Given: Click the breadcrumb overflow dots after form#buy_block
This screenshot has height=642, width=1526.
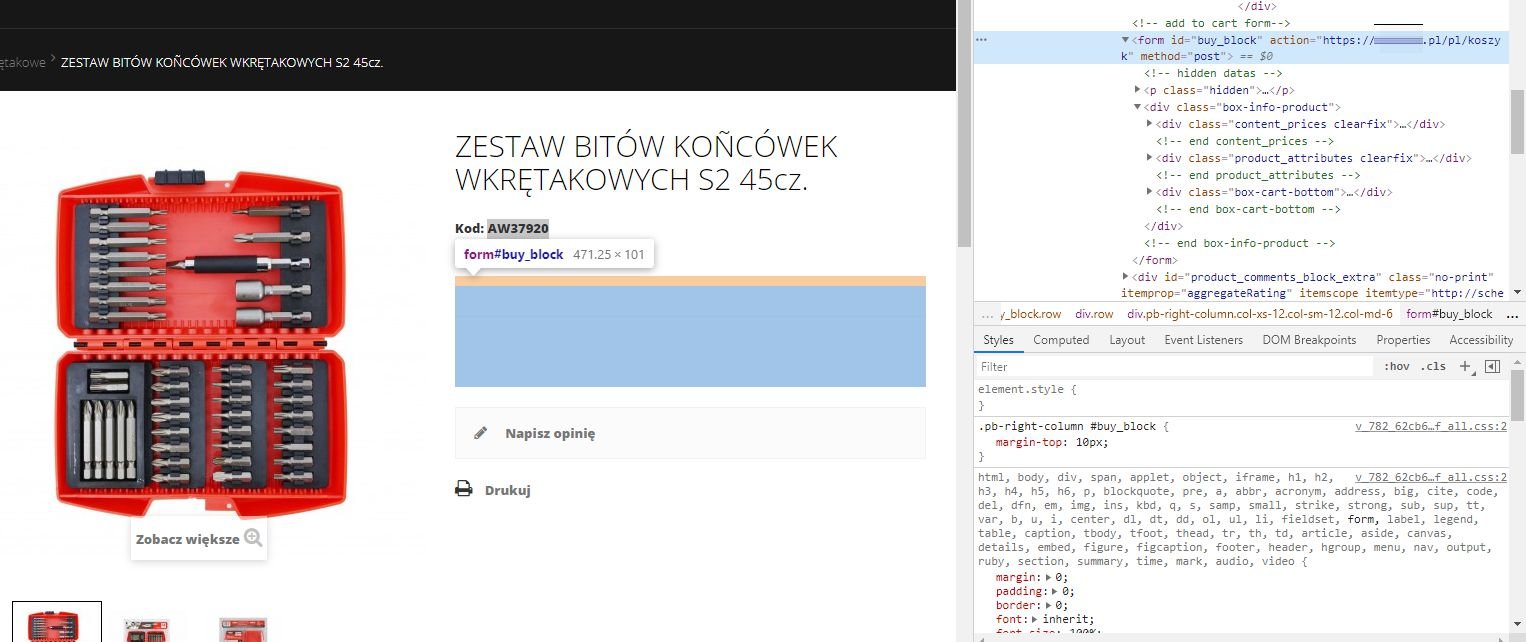Looking at the screenshot, I should (1512, 313).
